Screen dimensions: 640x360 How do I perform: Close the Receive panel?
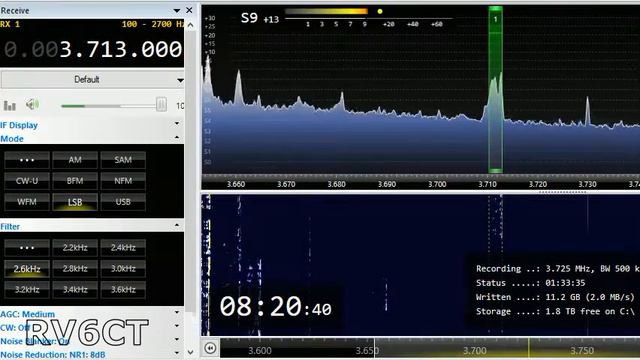(x=189, y=10)
